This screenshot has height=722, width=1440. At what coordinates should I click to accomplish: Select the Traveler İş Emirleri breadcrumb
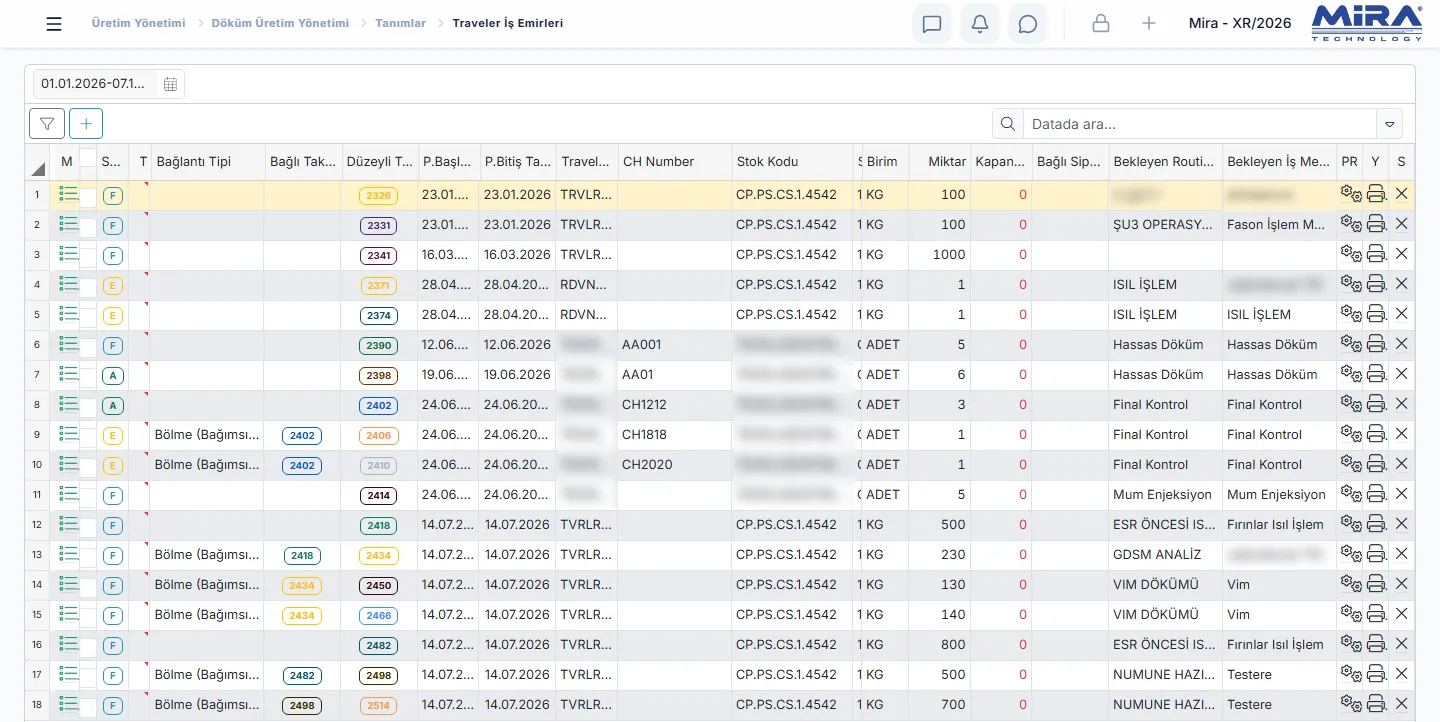[507, 23]
